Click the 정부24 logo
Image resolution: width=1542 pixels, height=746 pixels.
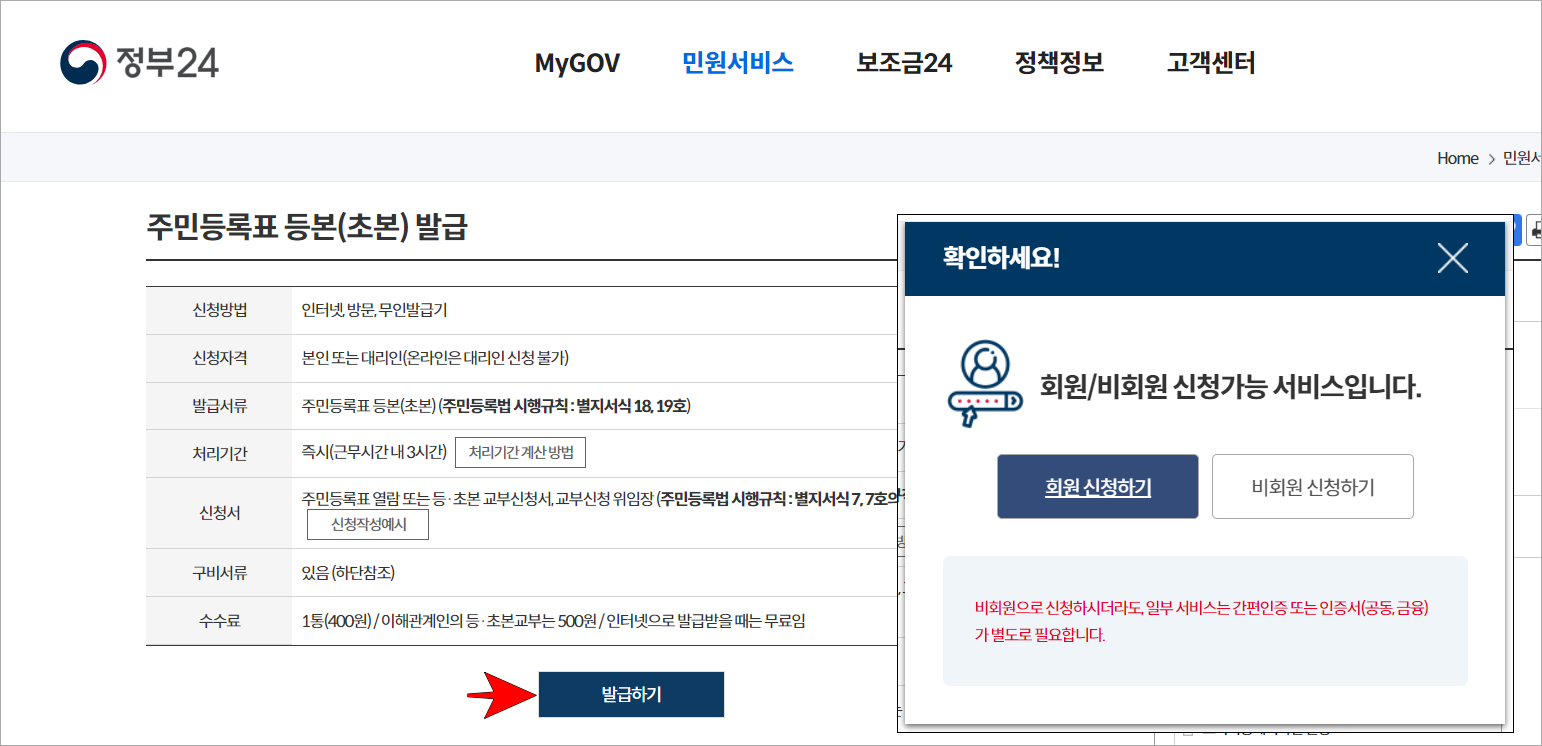click(139, 63)
